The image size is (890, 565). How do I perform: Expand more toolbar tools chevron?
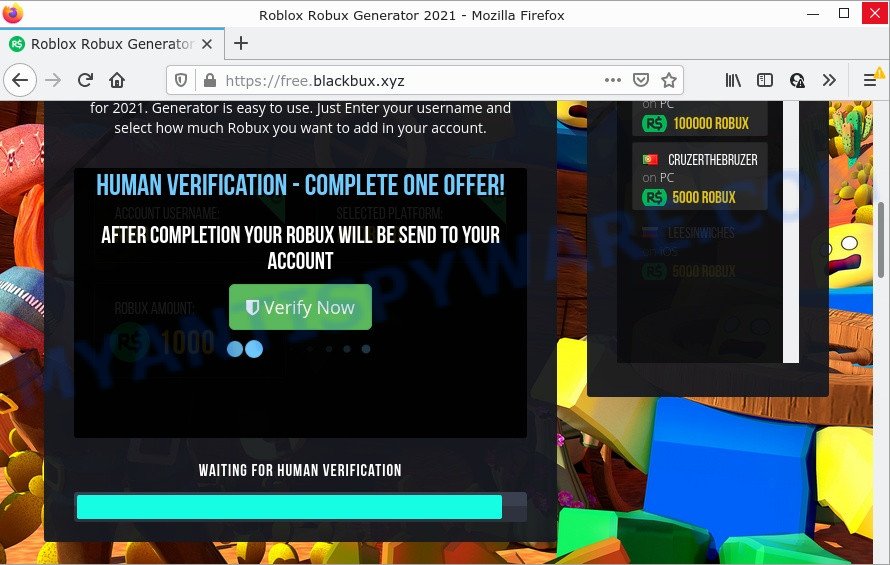coord(829,81)
